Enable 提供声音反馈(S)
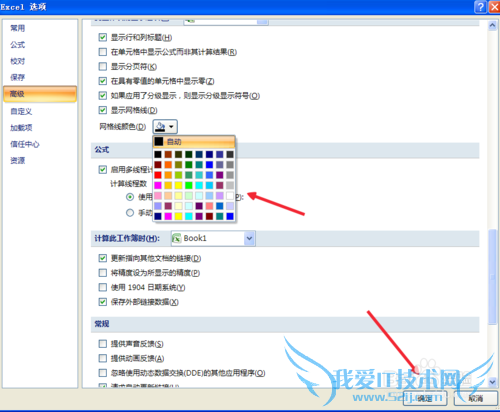The width and height of the screenshot is (500, 412). (103, 344)
